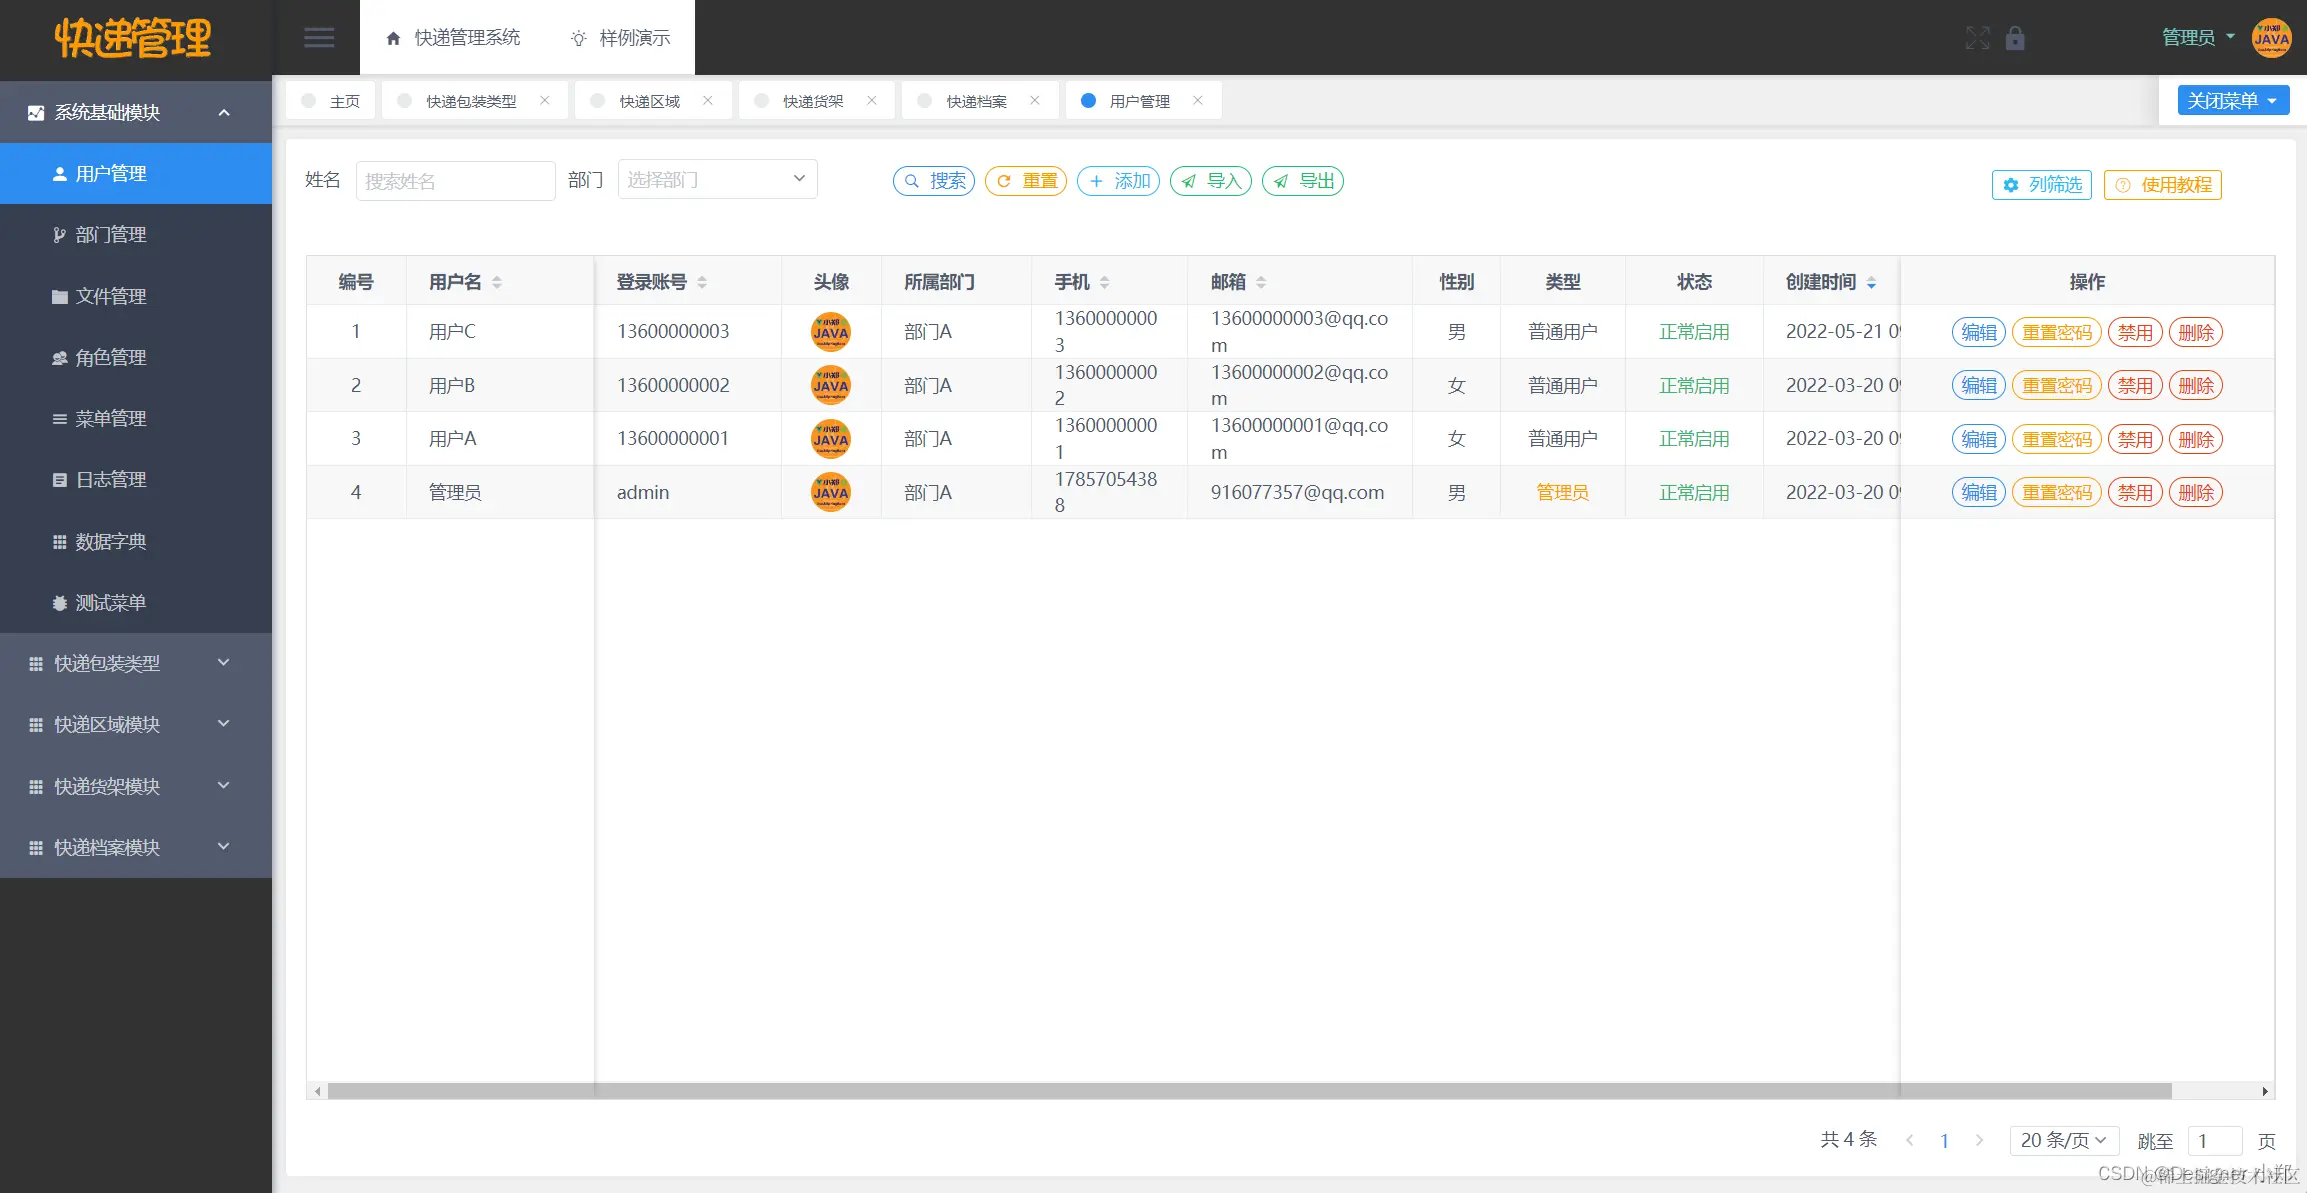Sort by 创建时间 column arrows

click(x=1871, y=282)
